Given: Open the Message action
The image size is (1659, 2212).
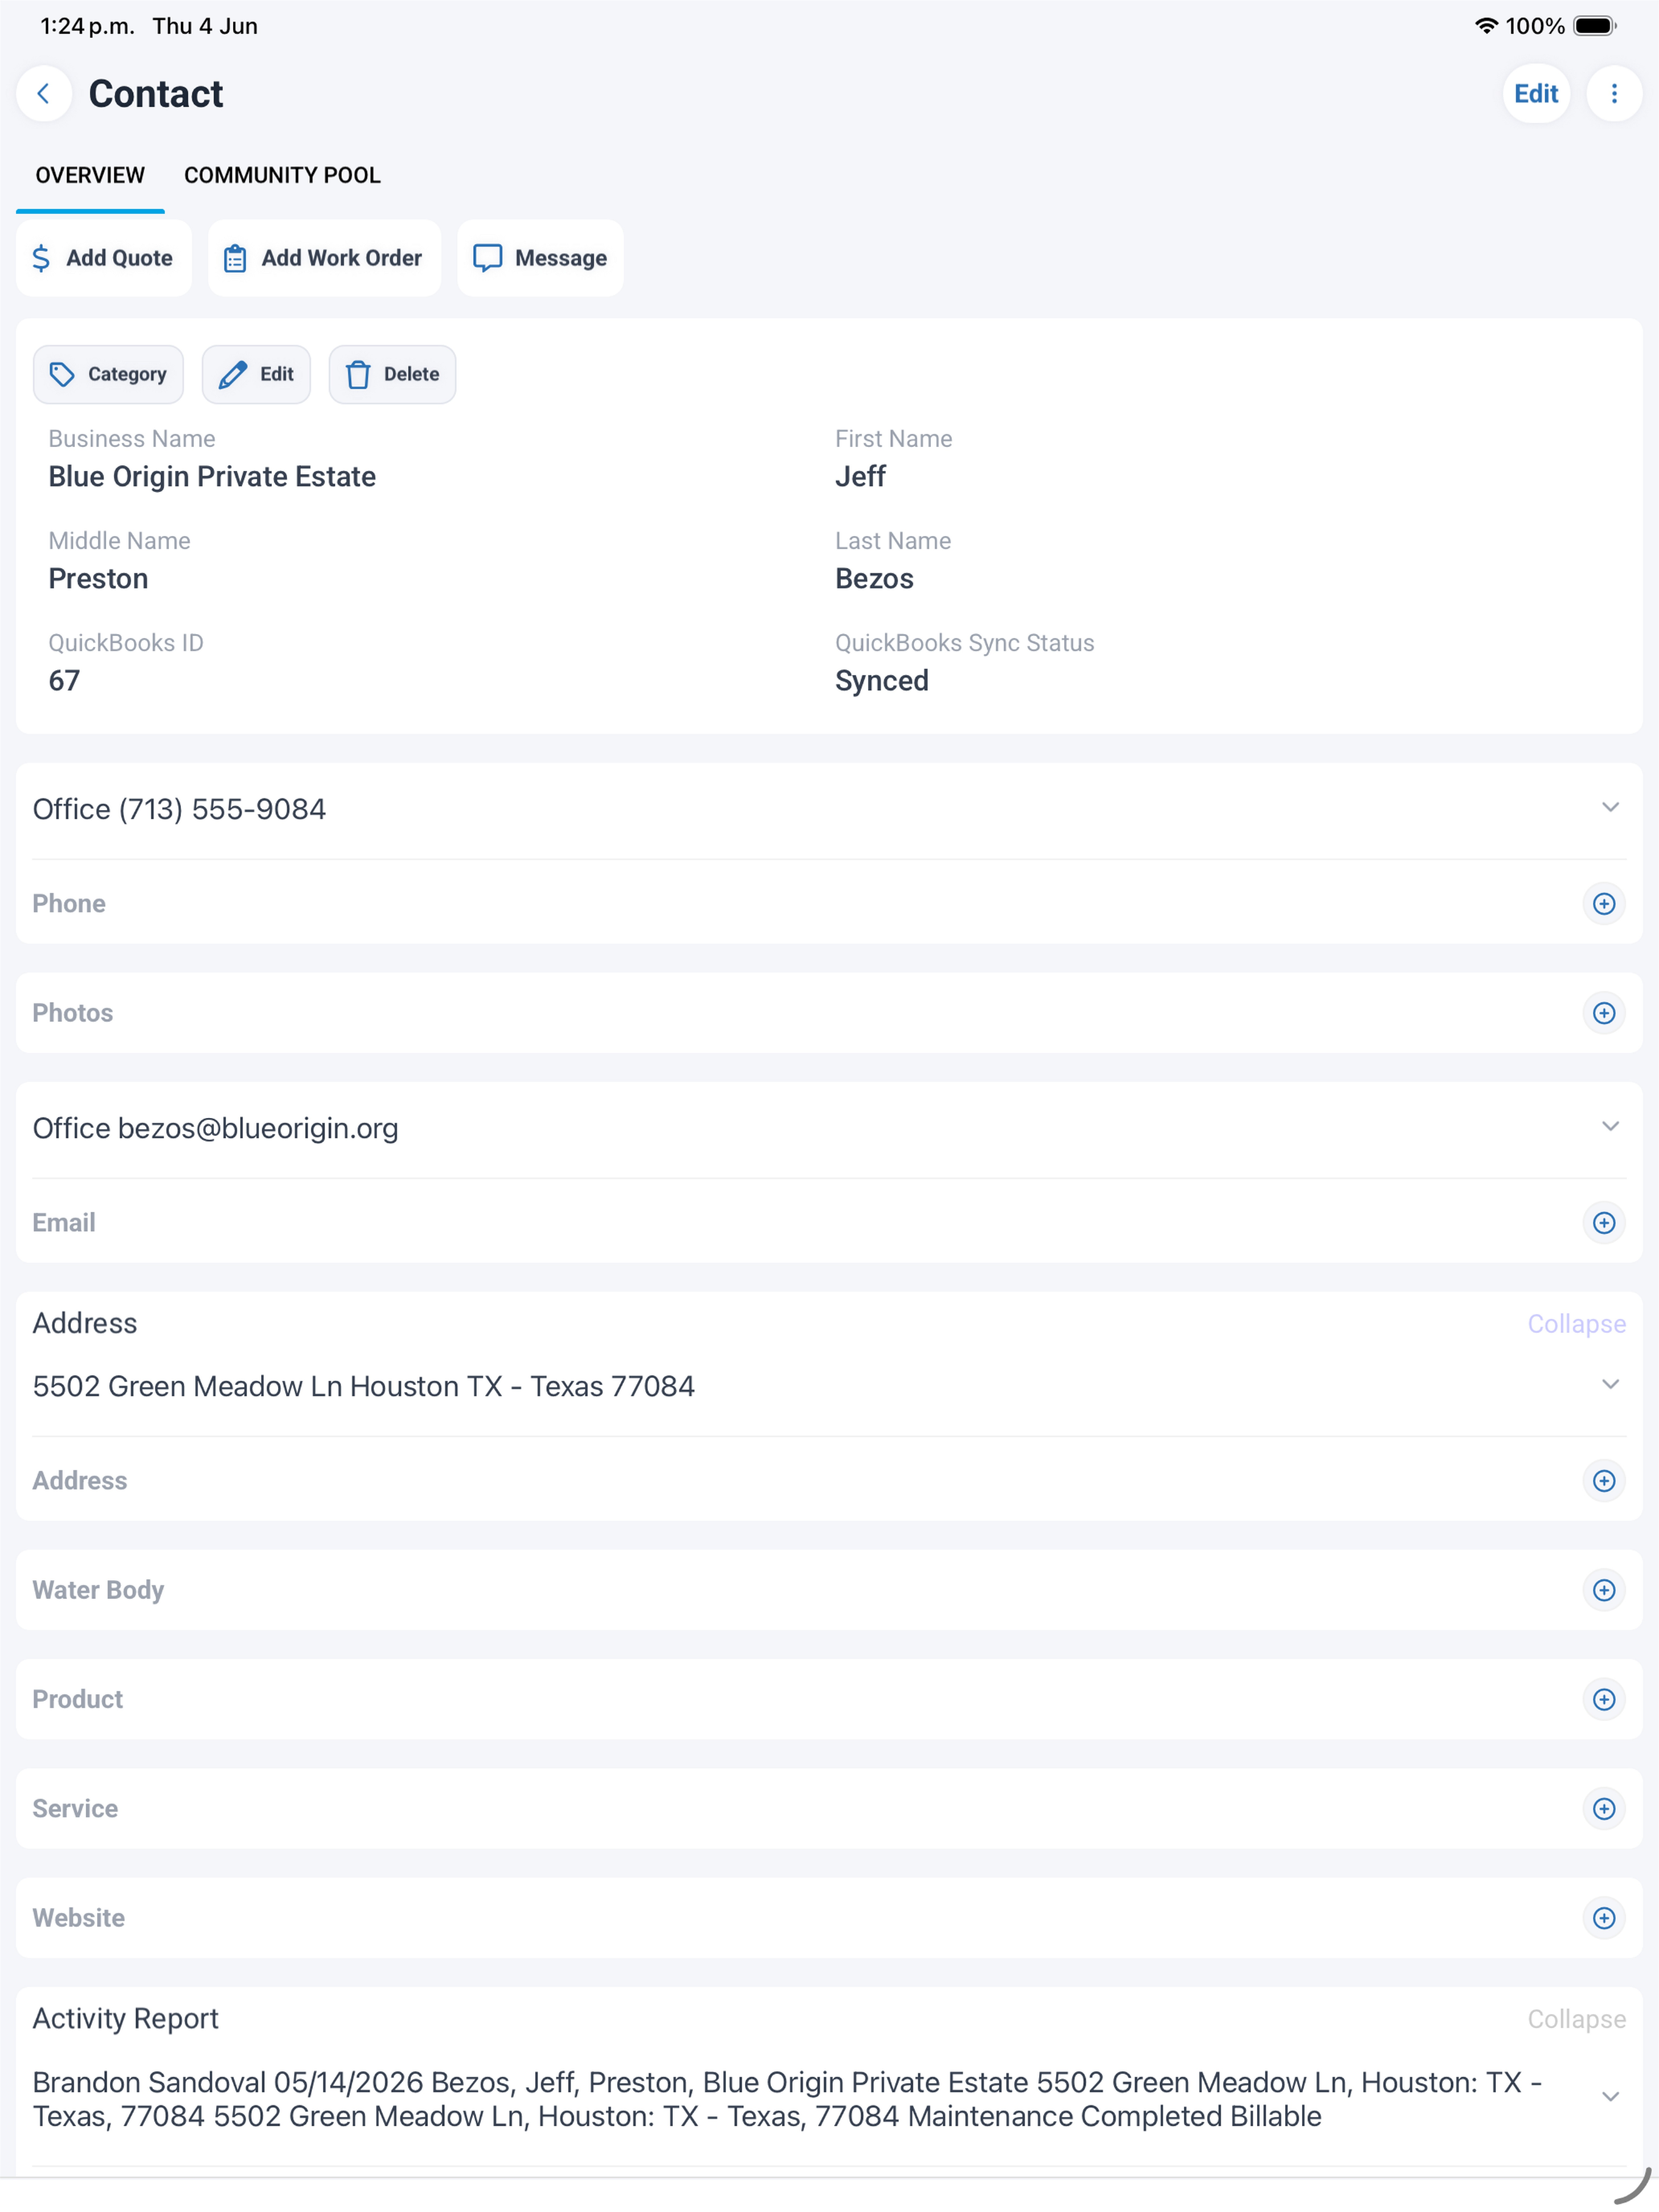Looking at the screenshot, I should click(540, 258).
